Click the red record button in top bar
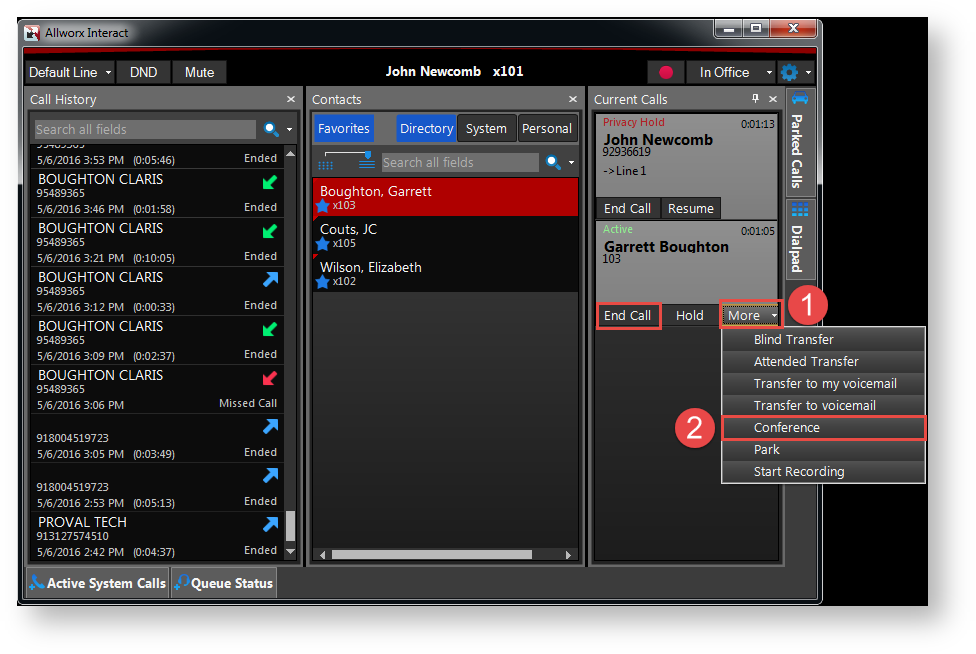Viewport: 976px width, 654px height. (665, 72)
